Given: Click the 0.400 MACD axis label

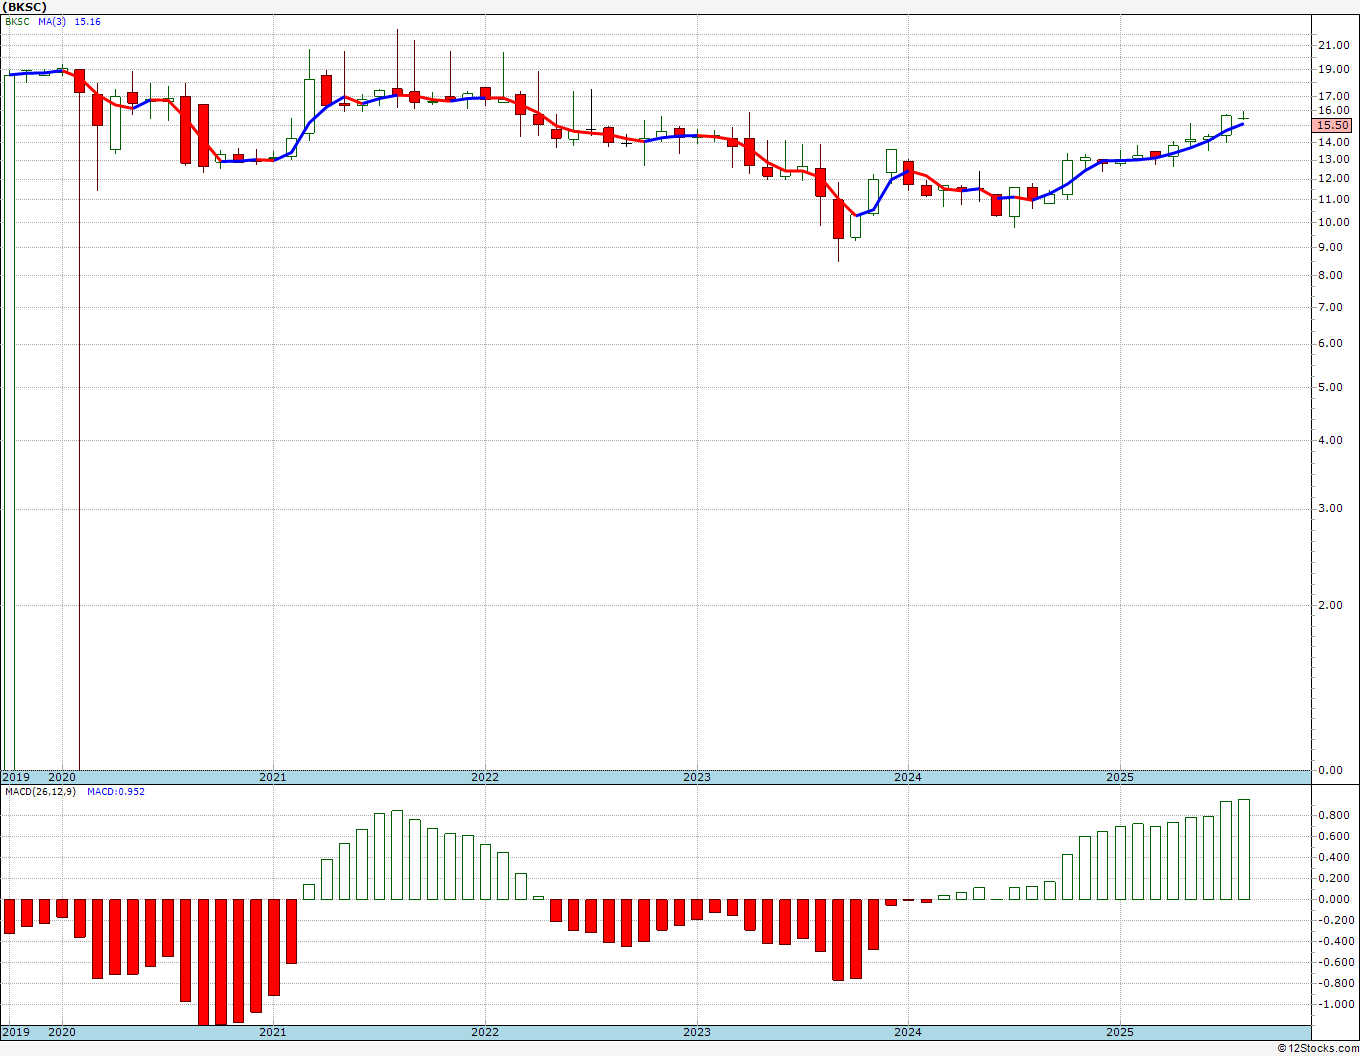Looking at the screenshot, I should [x=1333, y=857].
